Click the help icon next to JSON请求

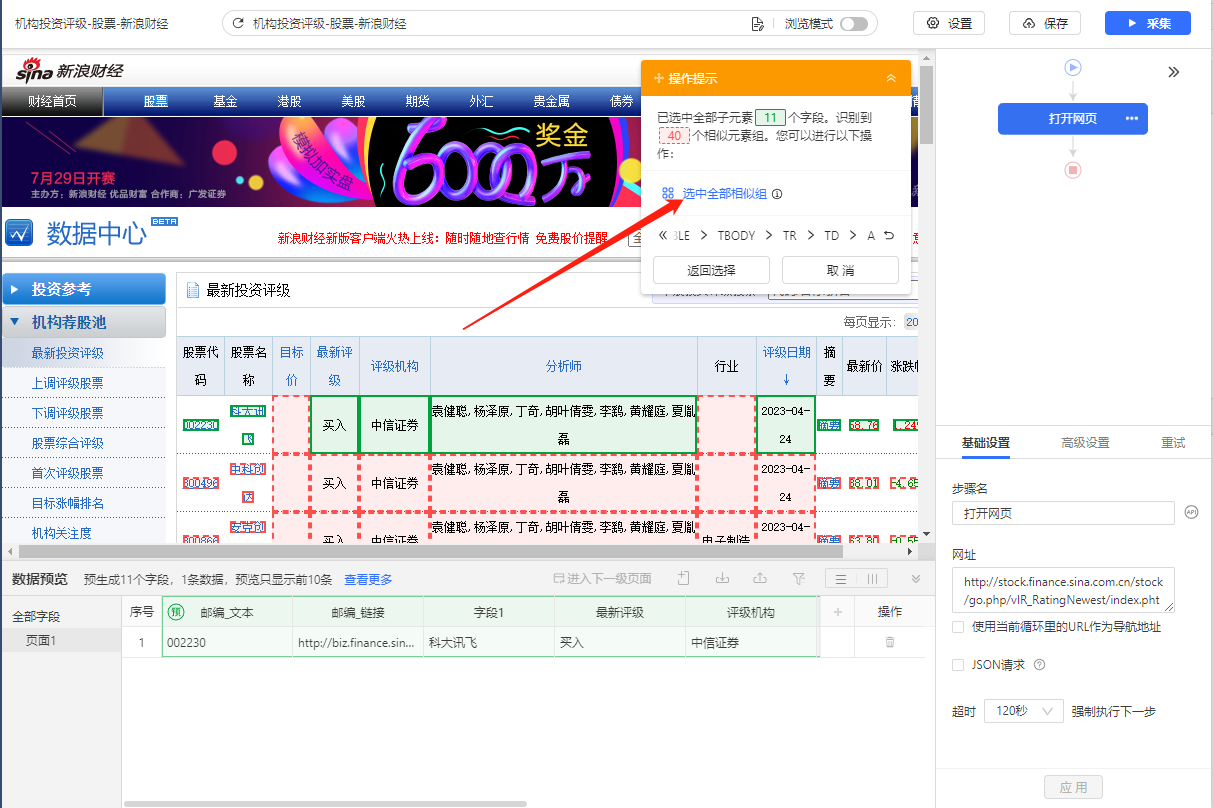pos(1039,665)
